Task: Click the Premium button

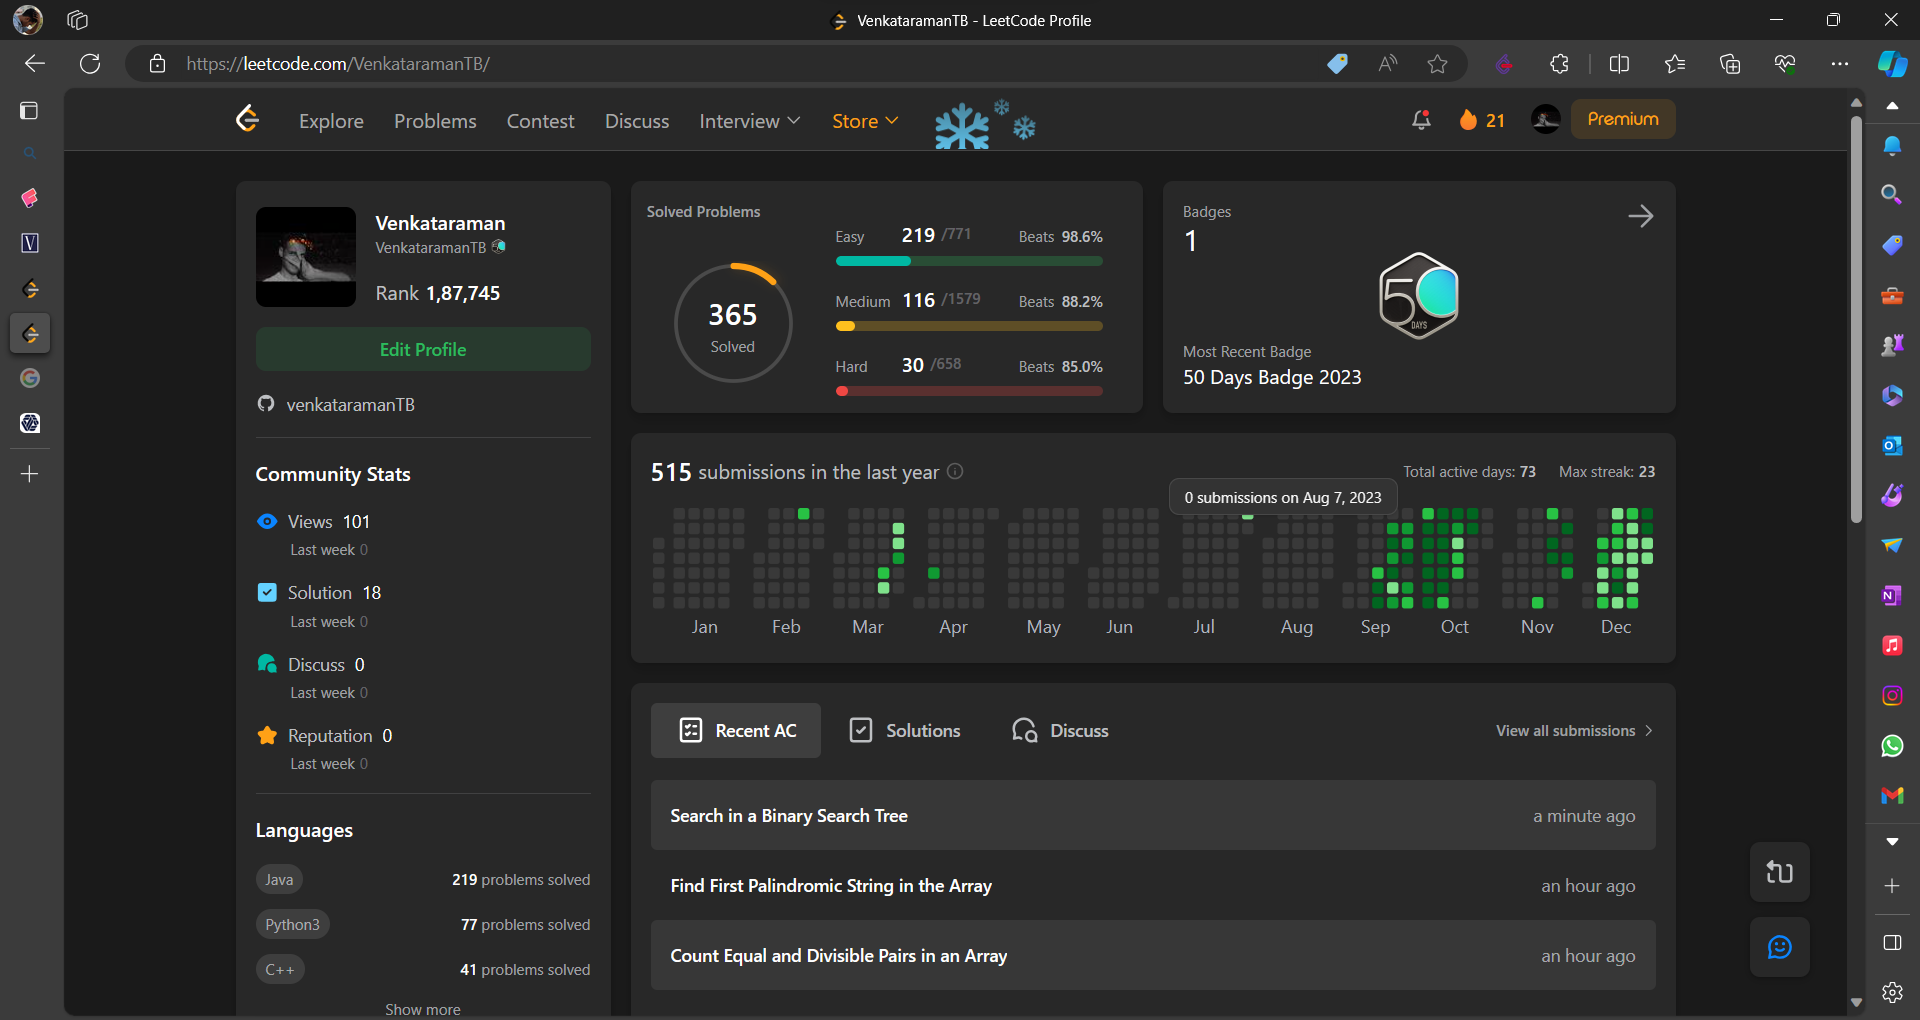Action: [1623, 119]
